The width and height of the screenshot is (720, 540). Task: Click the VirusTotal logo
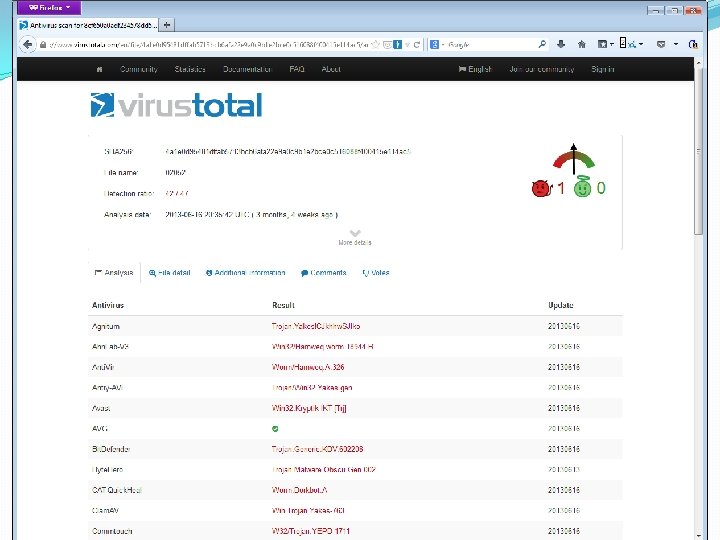tap(176, 105)
